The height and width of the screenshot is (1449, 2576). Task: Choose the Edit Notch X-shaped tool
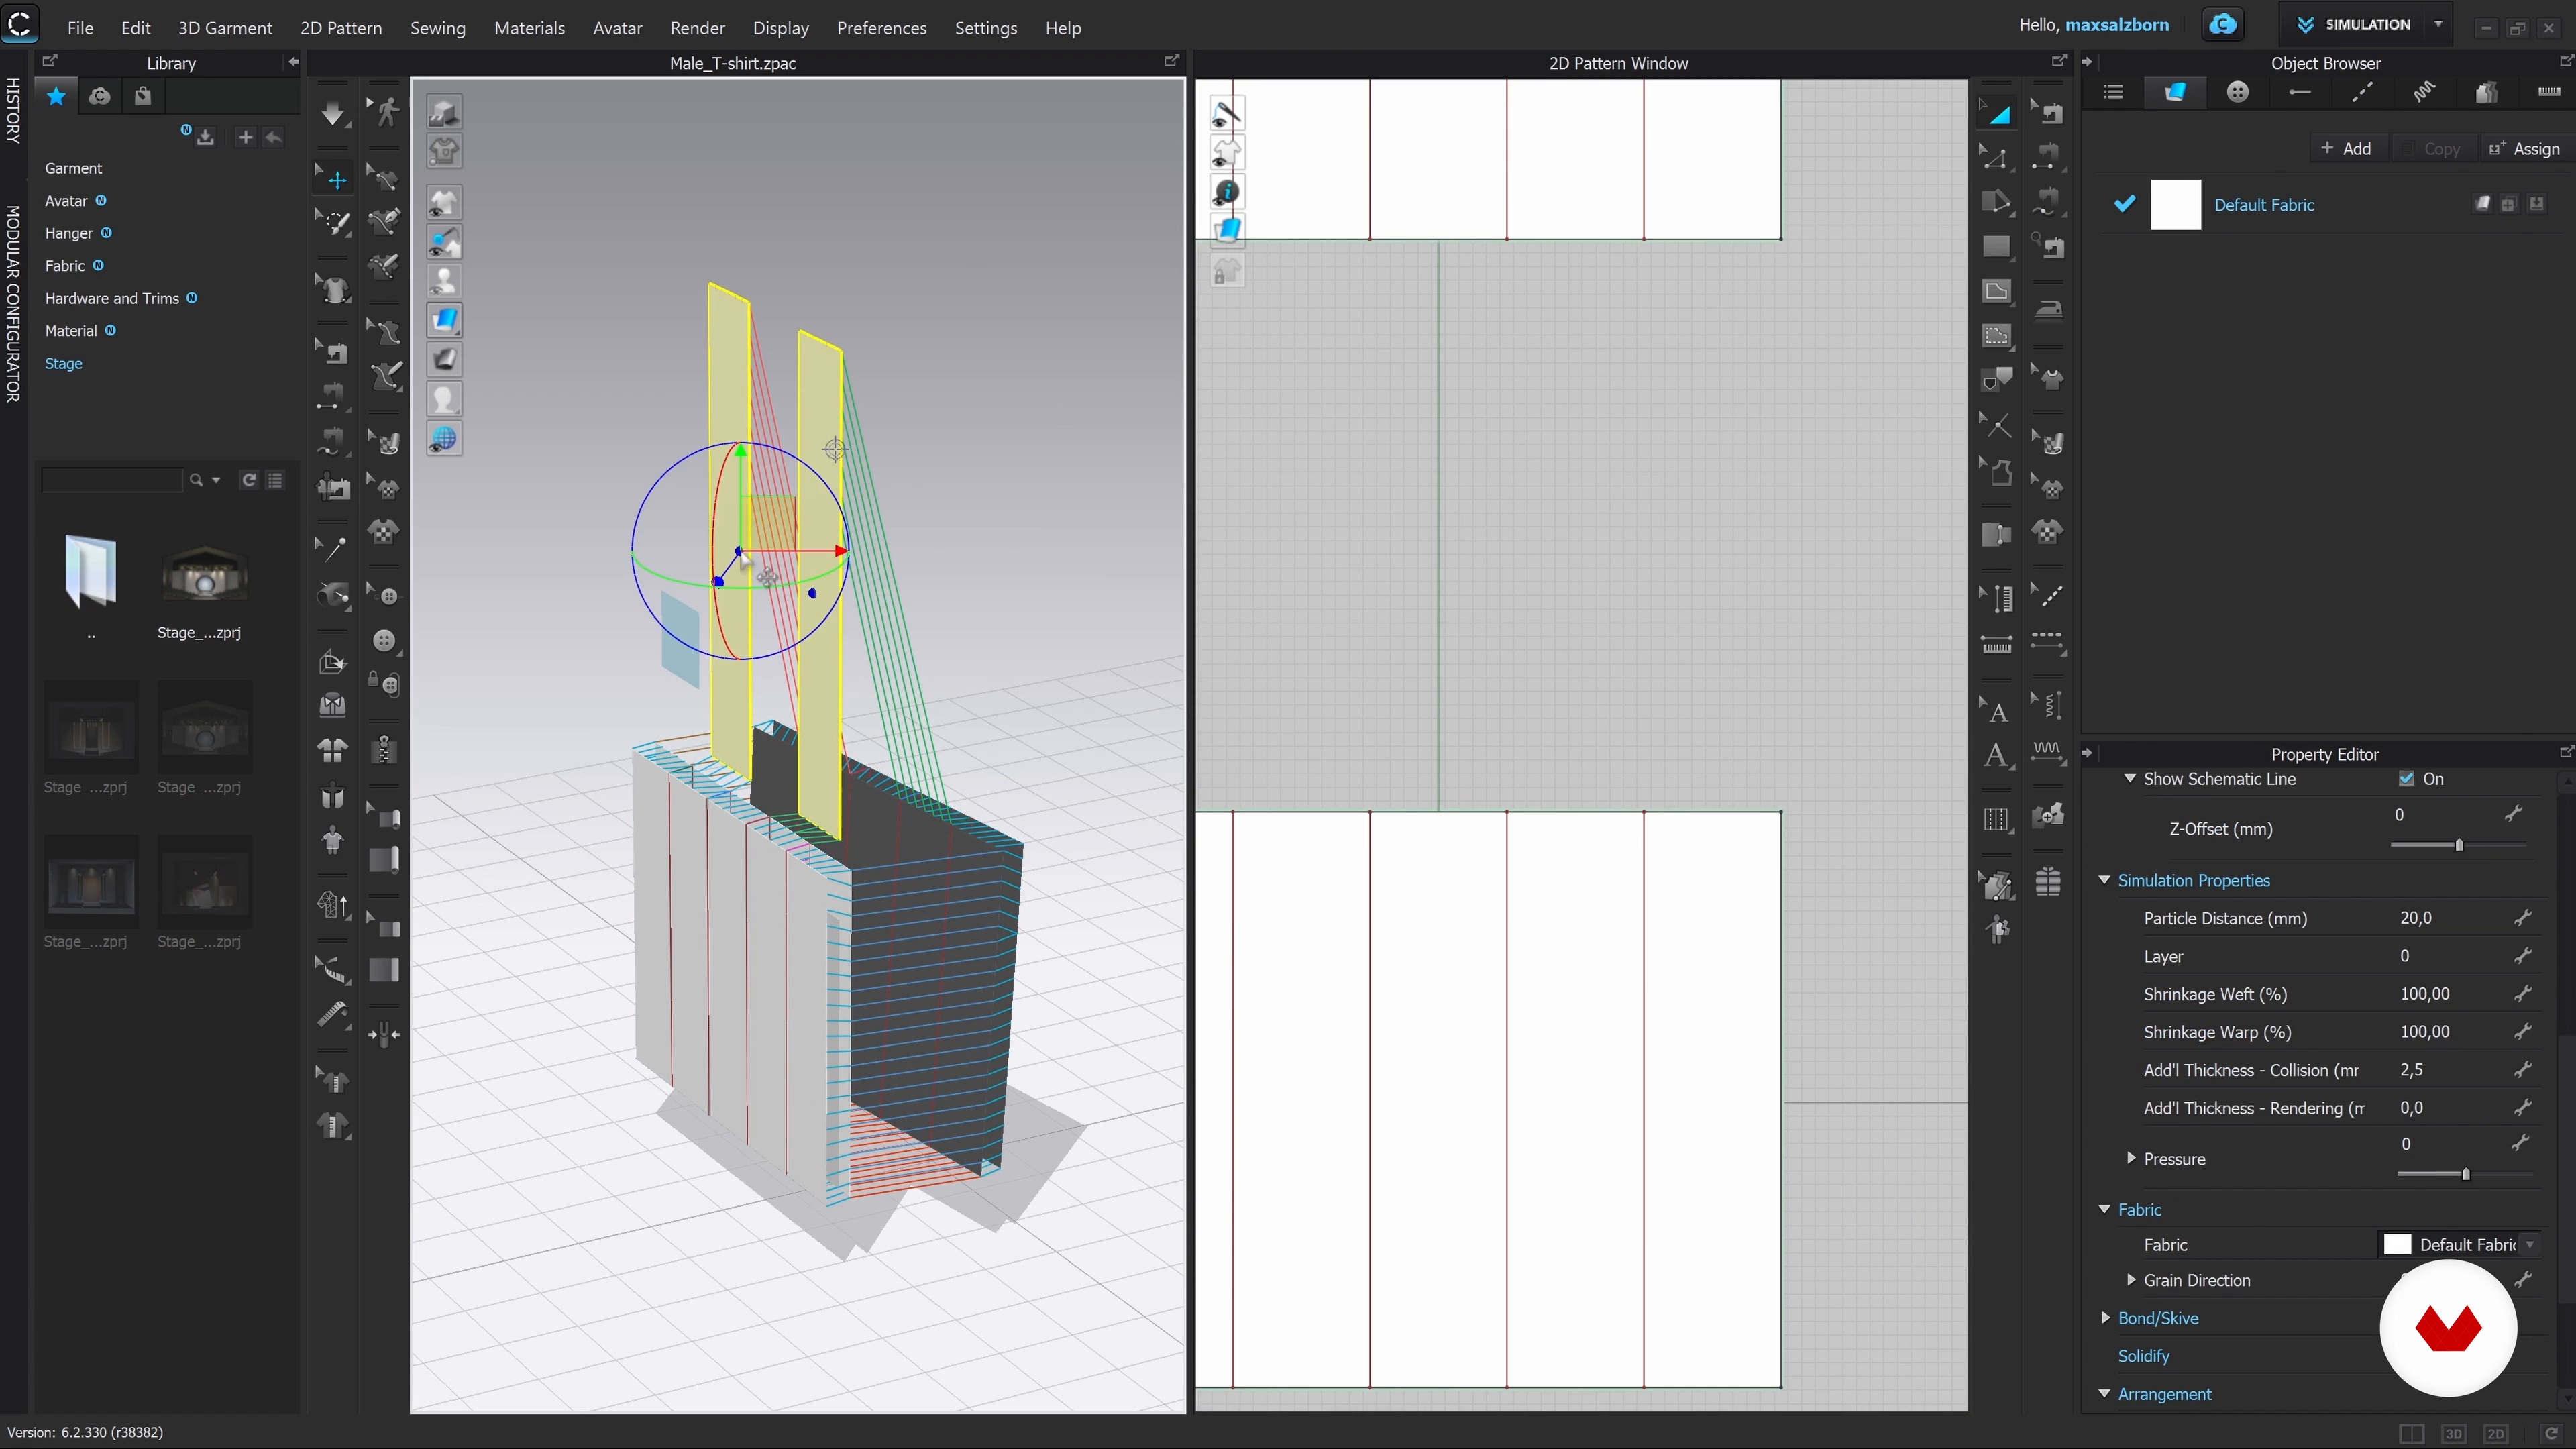coord(1997,426)
